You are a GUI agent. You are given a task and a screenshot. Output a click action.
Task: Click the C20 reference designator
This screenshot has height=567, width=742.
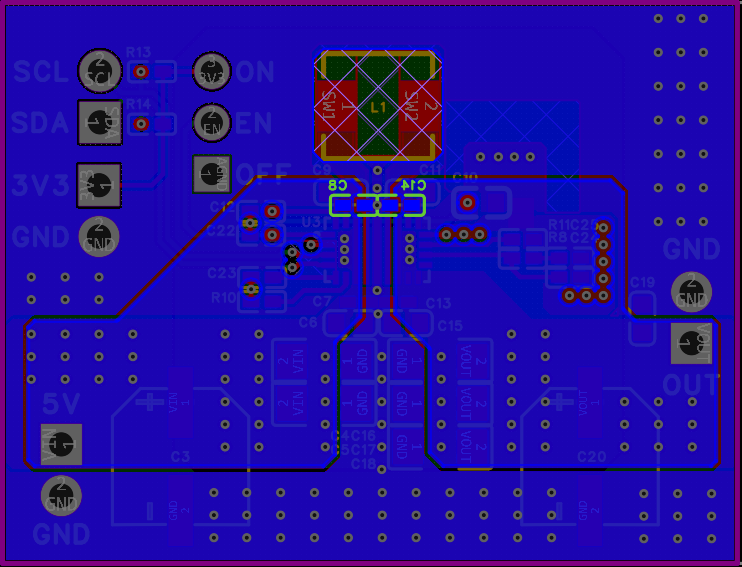pos(592,457)
